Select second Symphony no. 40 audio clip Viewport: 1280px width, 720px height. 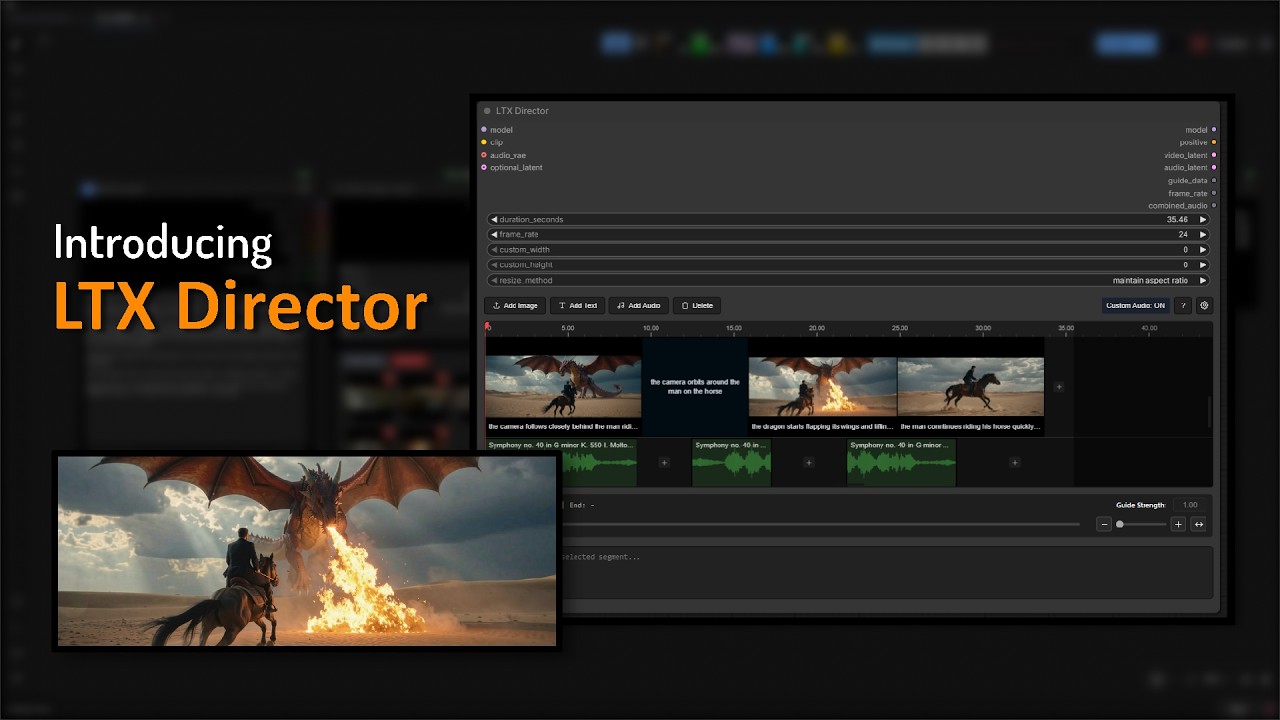(731, 463)
